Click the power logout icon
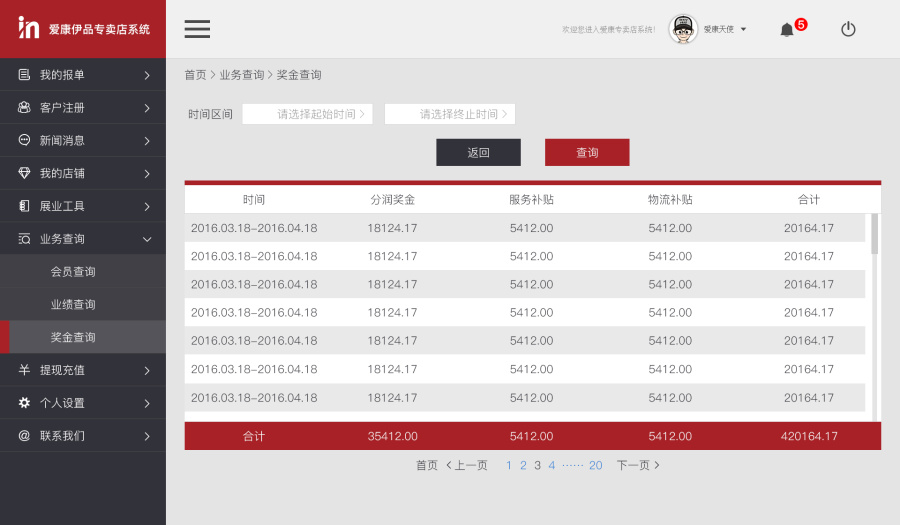This screenshot has height=525, width=900. [848, 29]
